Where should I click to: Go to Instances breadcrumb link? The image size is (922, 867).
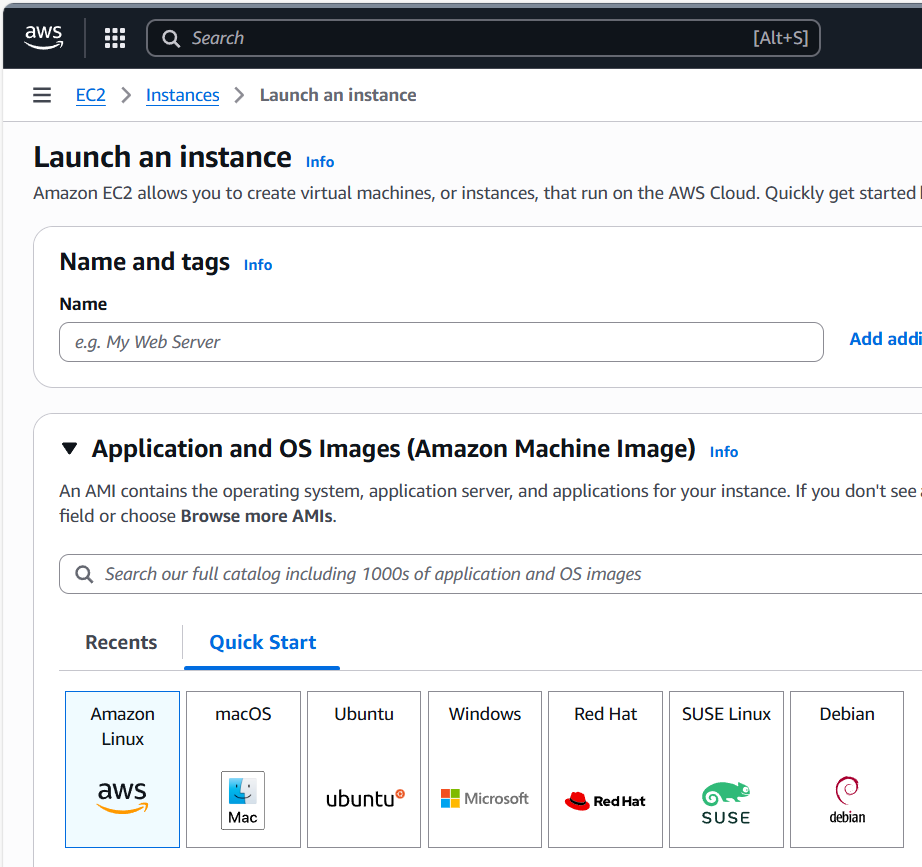(182, 95)
